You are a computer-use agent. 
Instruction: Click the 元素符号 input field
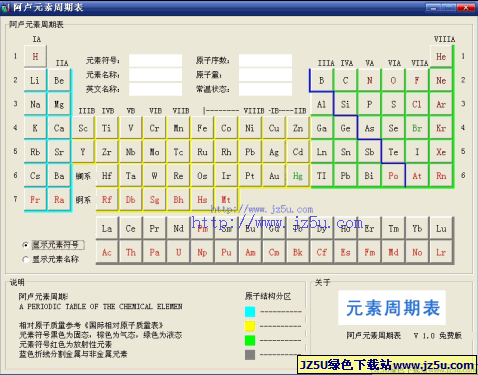click(156, 61)
